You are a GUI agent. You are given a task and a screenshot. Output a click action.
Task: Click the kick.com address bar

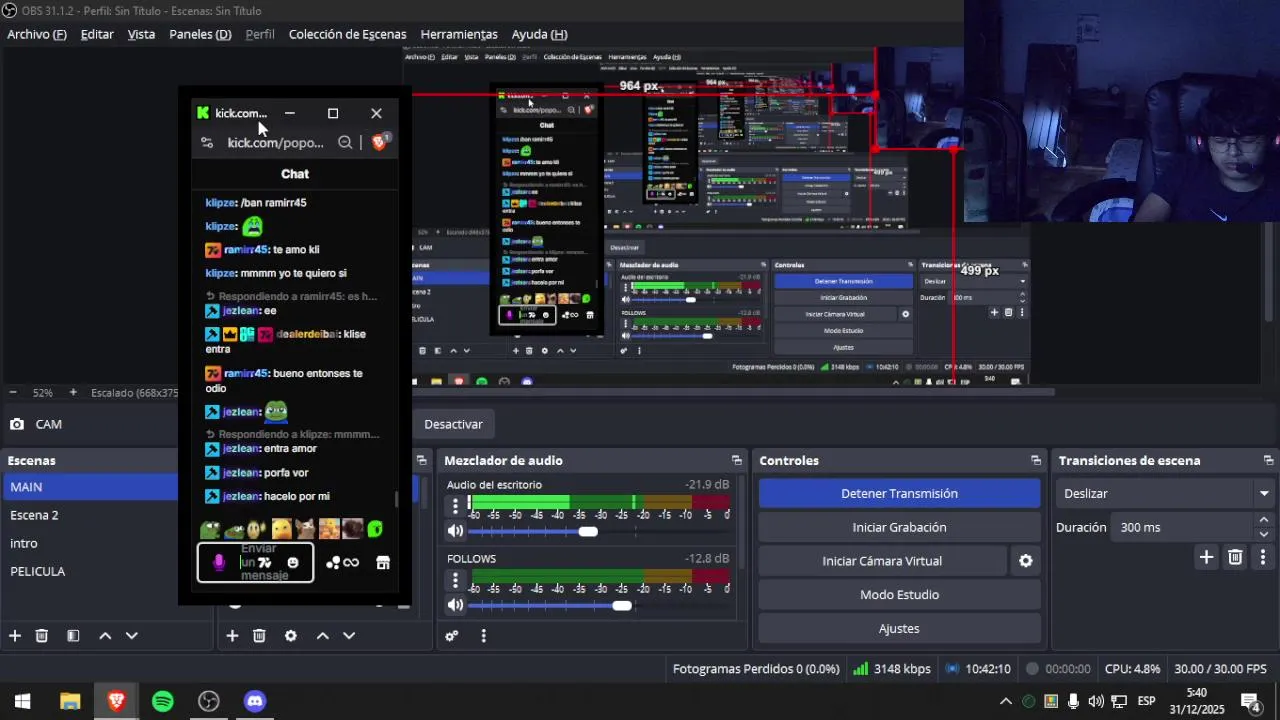(x=276, y=143)
